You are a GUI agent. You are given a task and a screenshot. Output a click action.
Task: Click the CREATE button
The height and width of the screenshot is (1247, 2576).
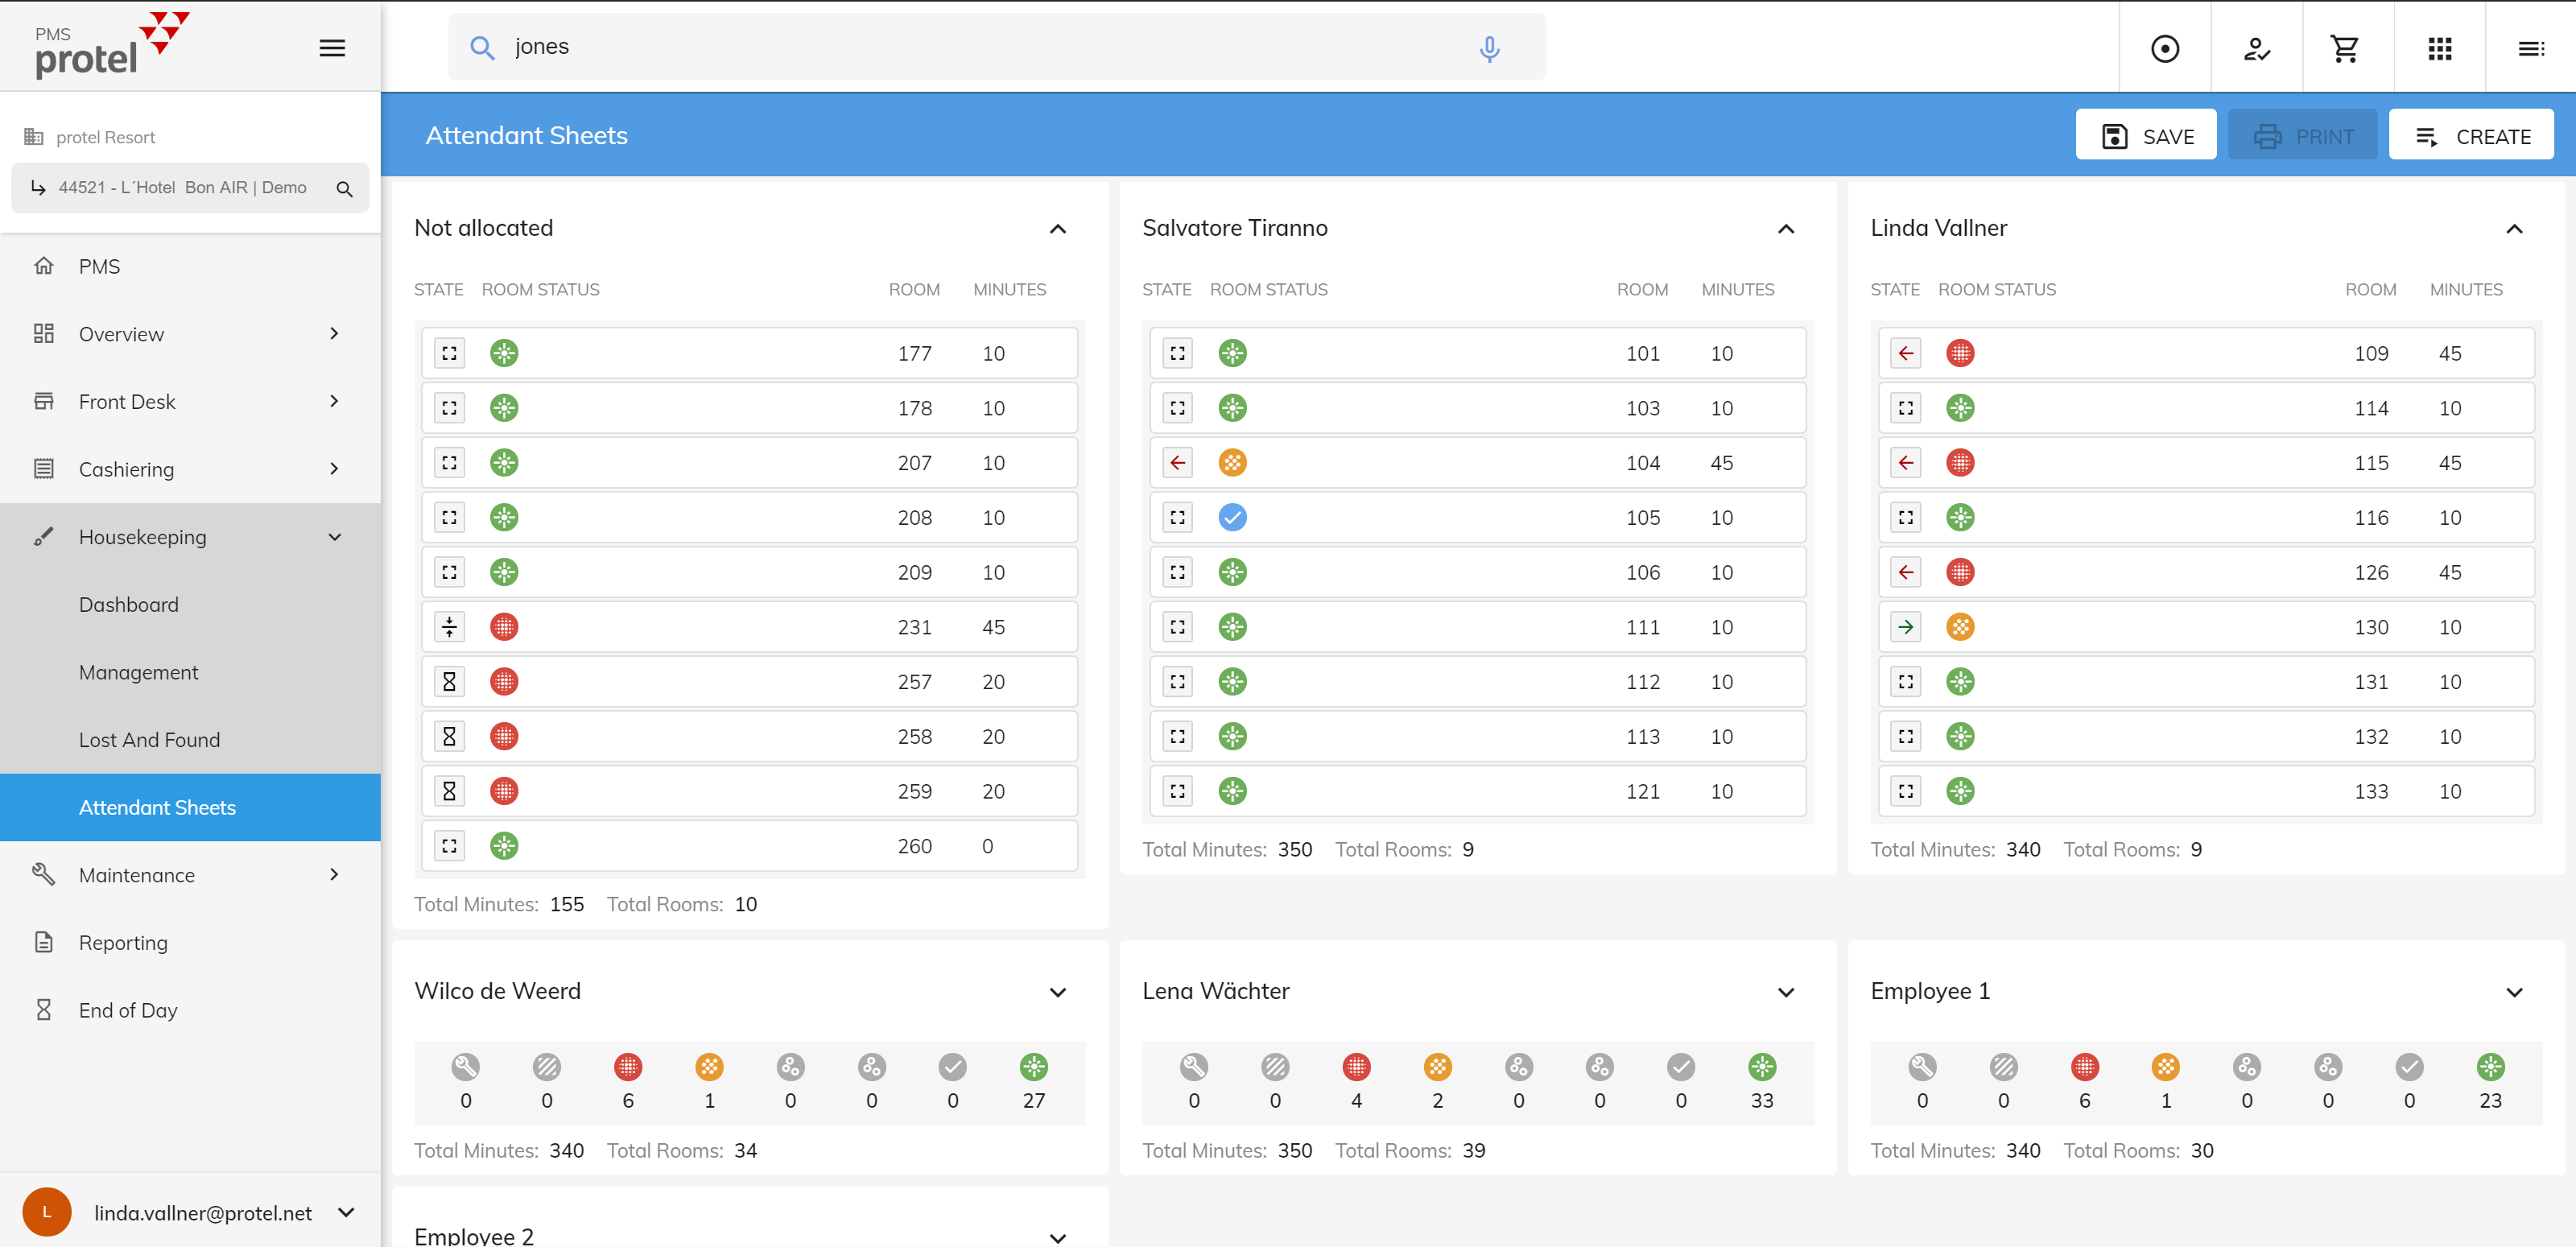tap(2470, 136)
